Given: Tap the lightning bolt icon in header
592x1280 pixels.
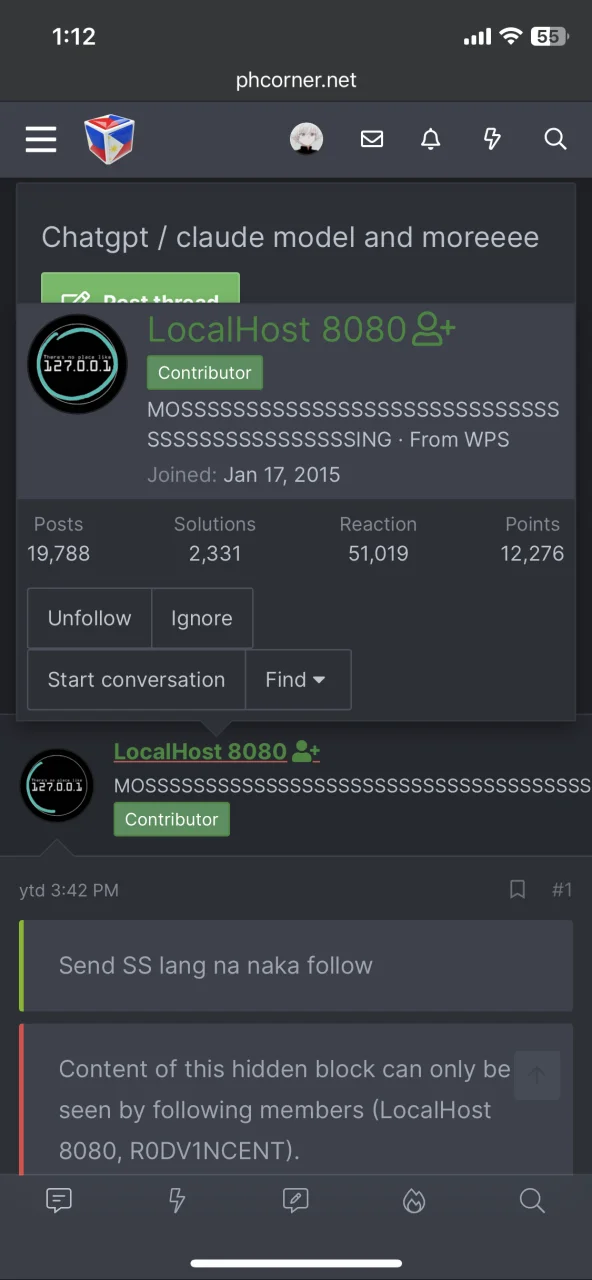Looking at the screenshot, I should [492, 139].
